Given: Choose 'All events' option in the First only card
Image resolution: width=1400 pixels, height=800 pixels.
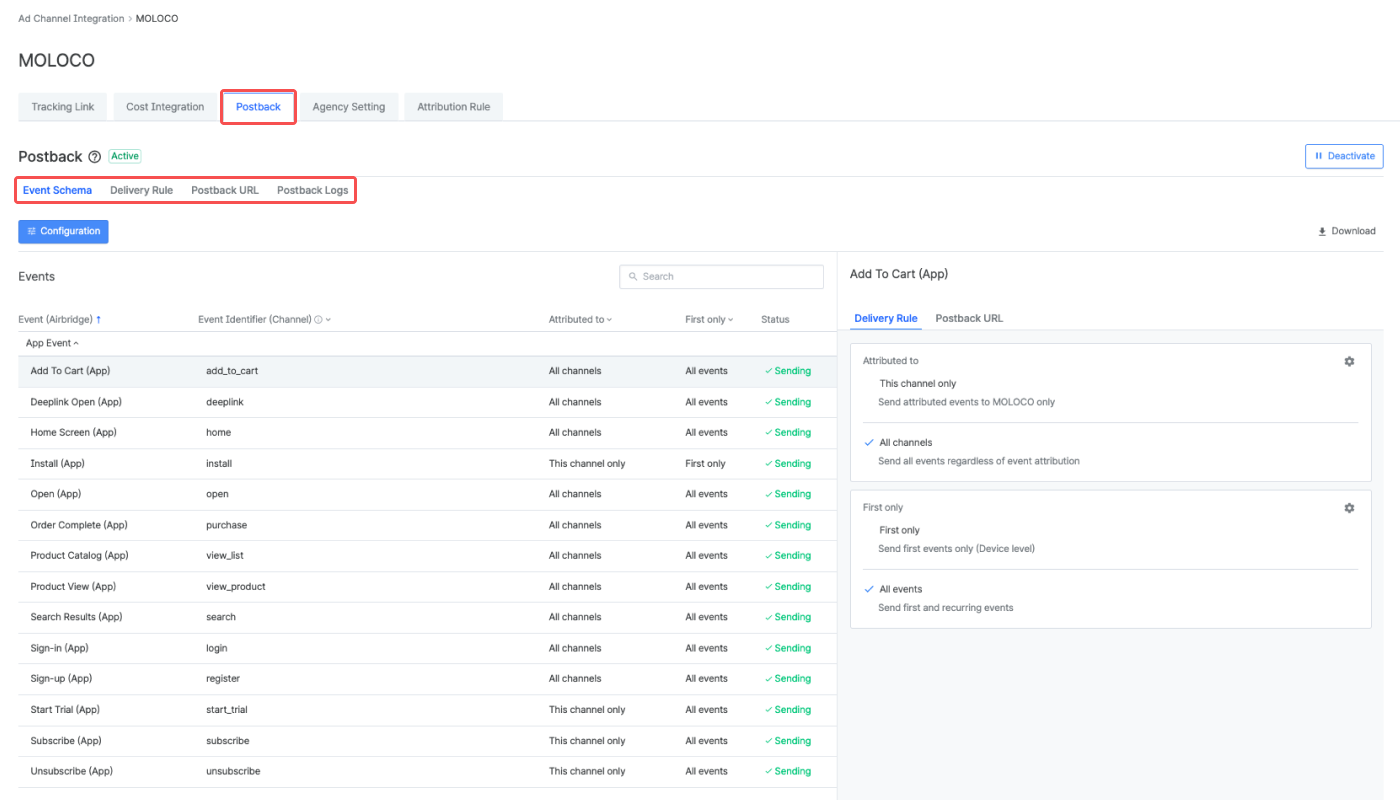Looking at the screenshot, I should click(901, 589).
